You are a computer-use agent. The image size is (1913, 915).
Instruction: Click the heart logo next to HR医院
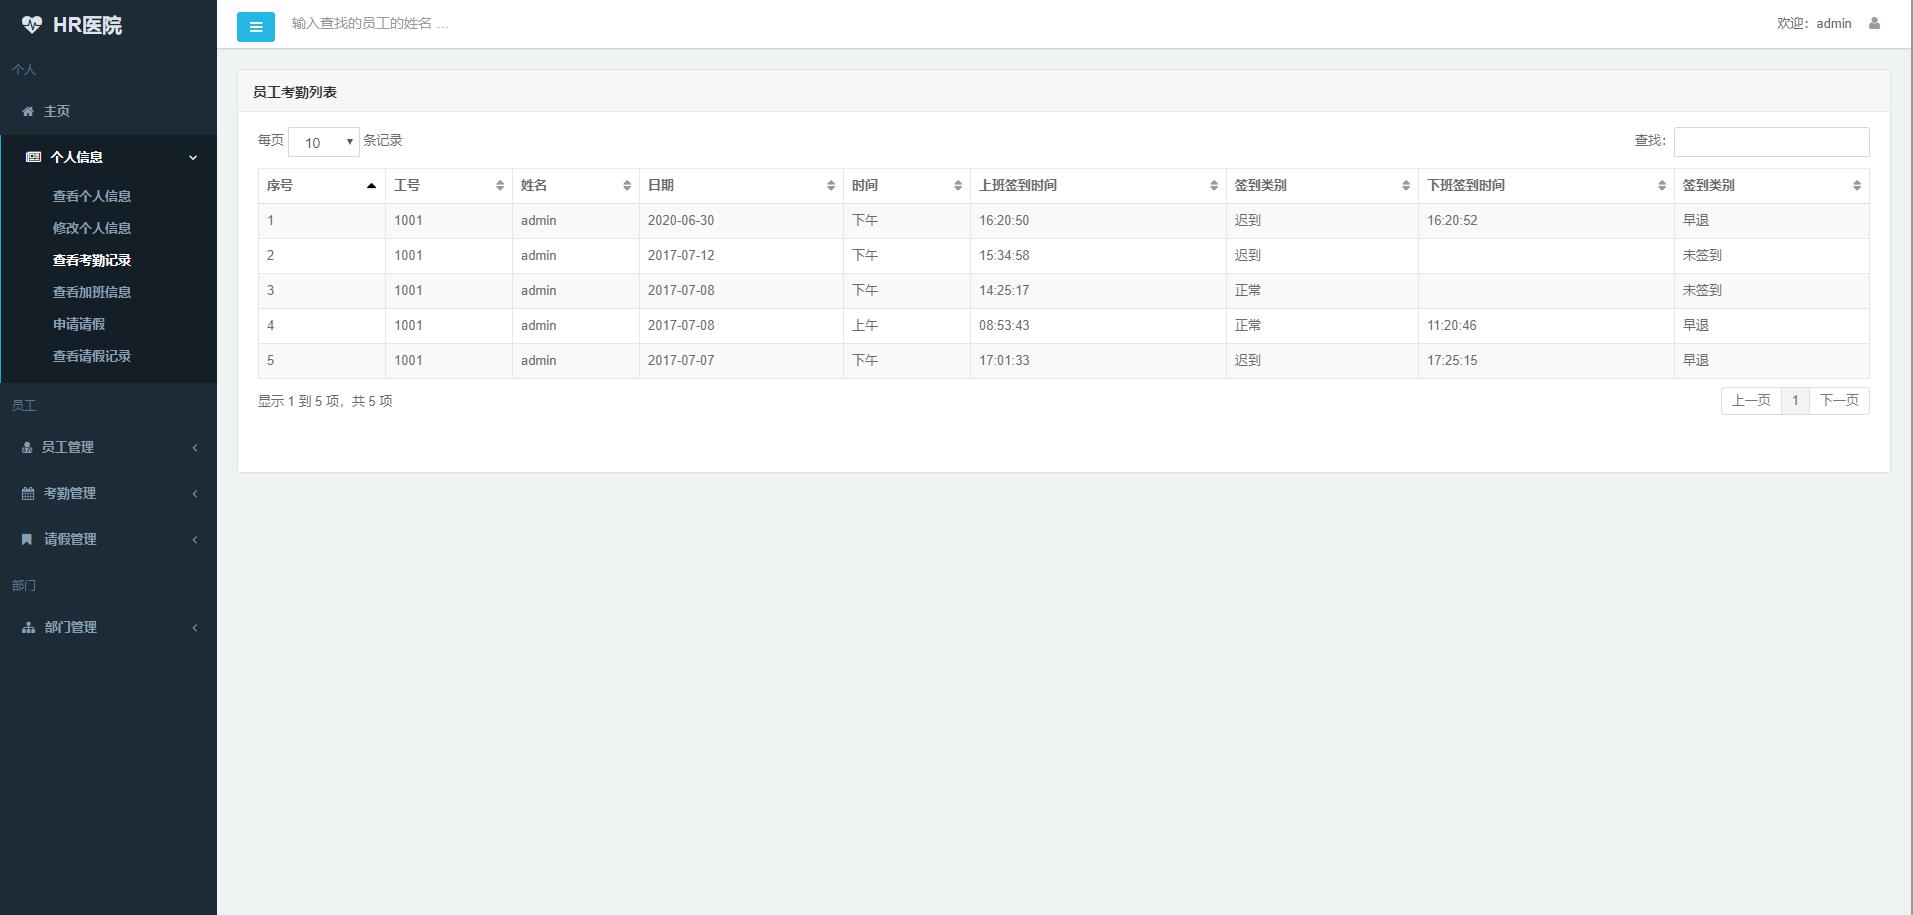point(32,25)
